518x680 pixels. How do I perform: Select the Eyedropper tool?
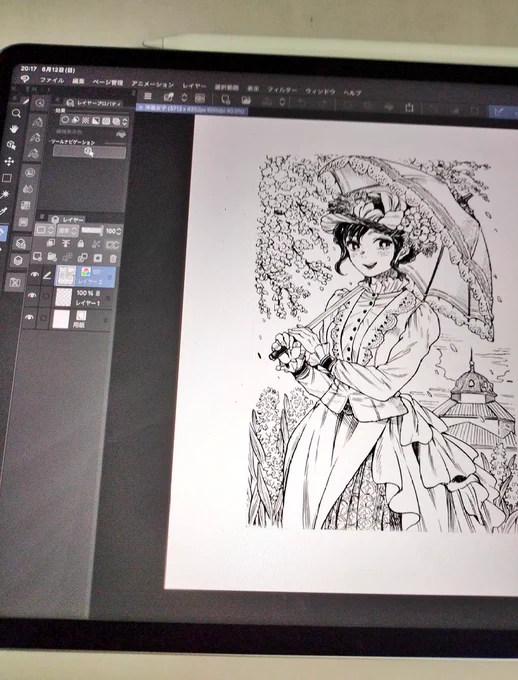3,211
